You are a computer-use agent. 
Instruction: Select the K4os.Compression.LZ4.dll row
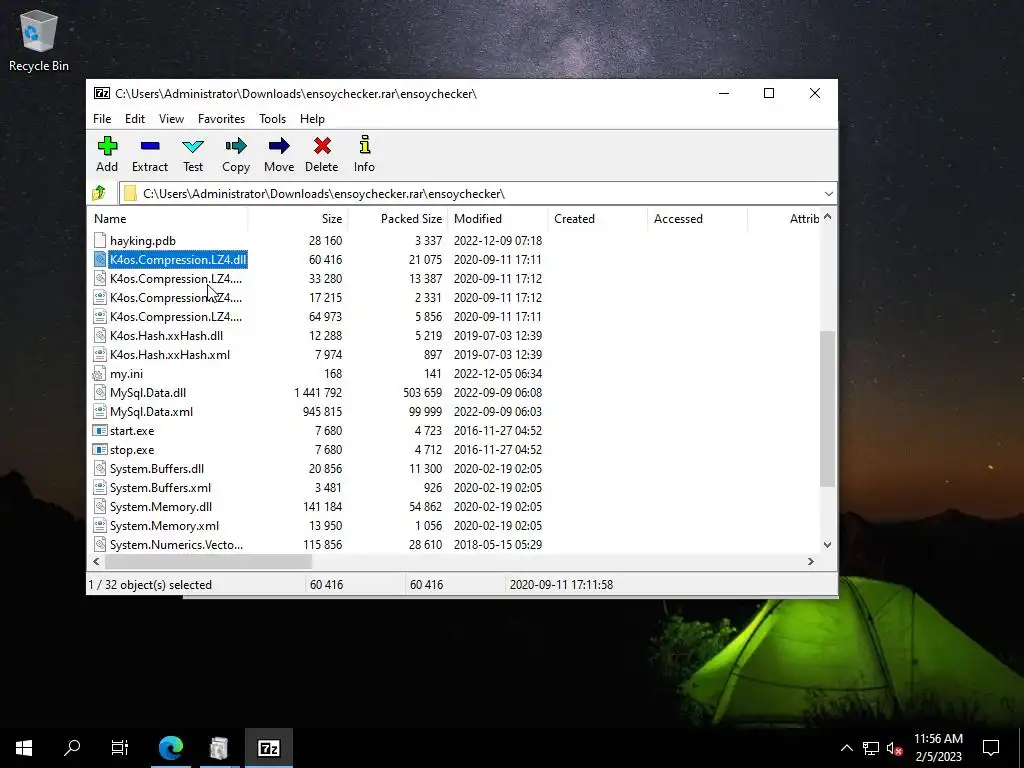tap(178, 260)
